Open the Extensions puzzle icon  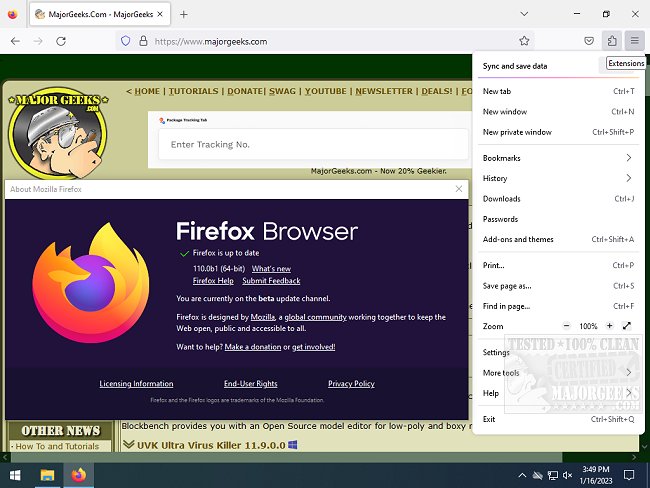(611, 41)
